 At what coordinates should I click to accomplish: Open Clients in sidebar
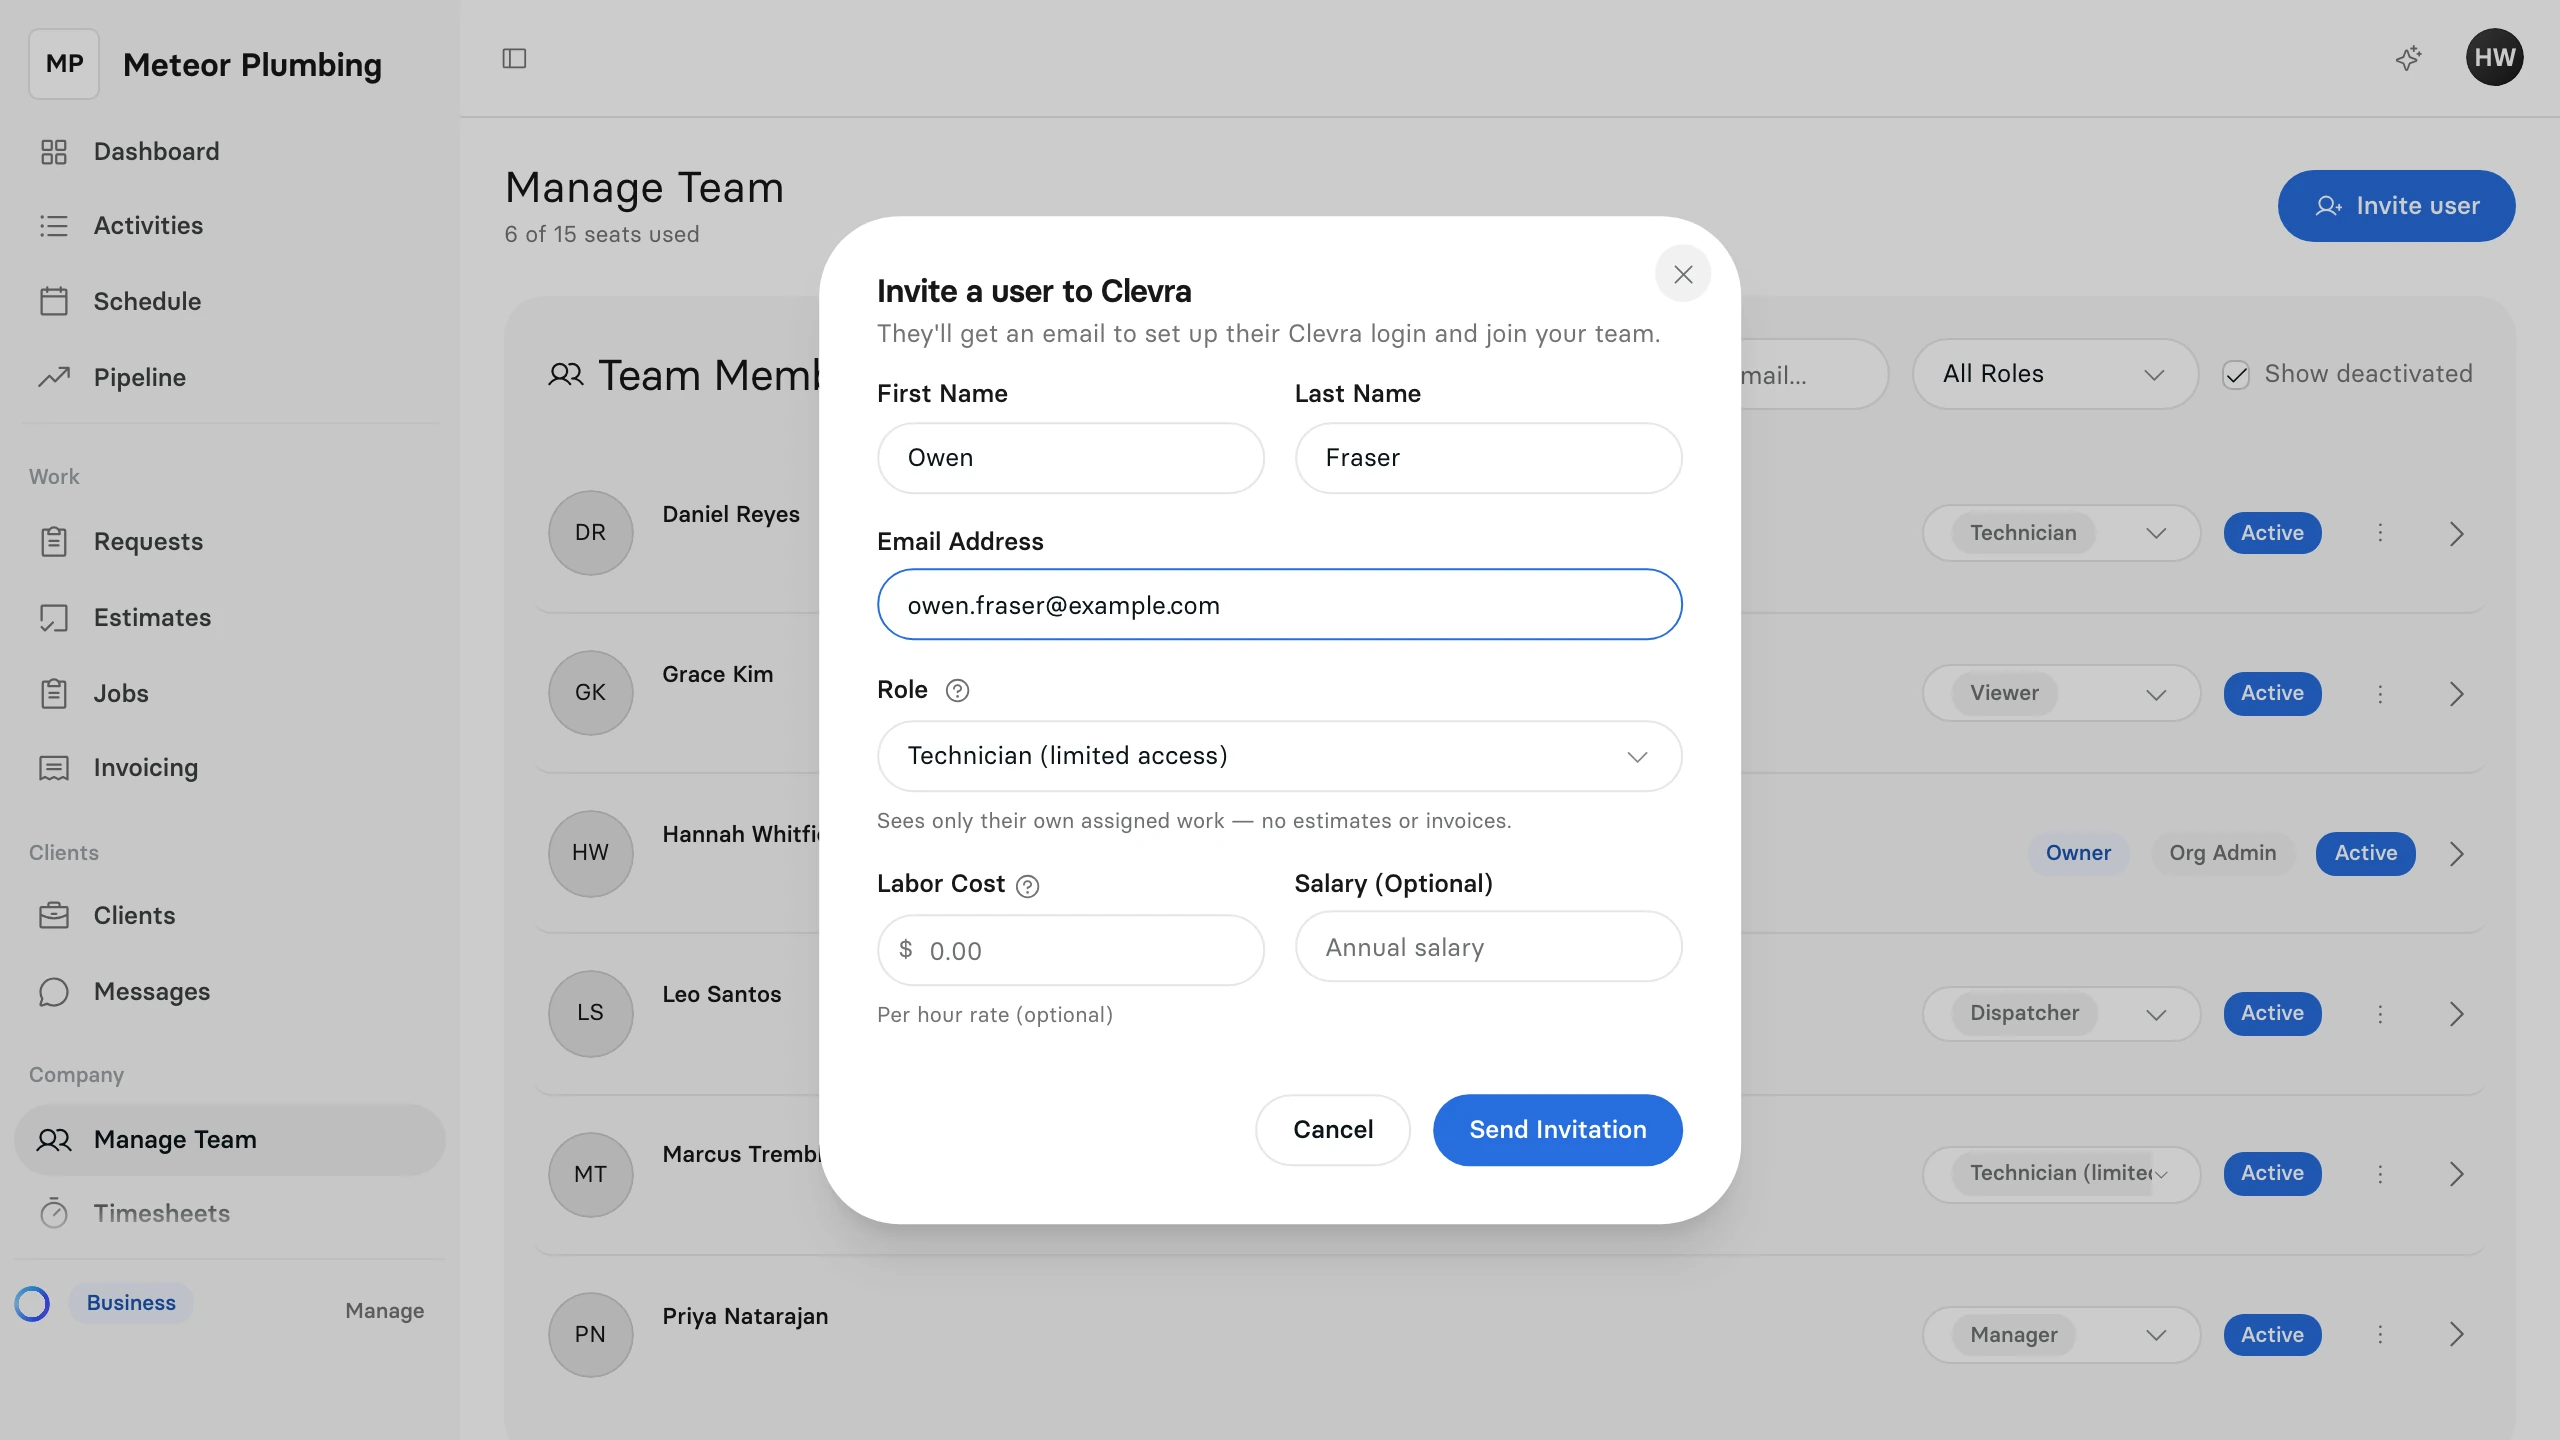pos(229,916)
